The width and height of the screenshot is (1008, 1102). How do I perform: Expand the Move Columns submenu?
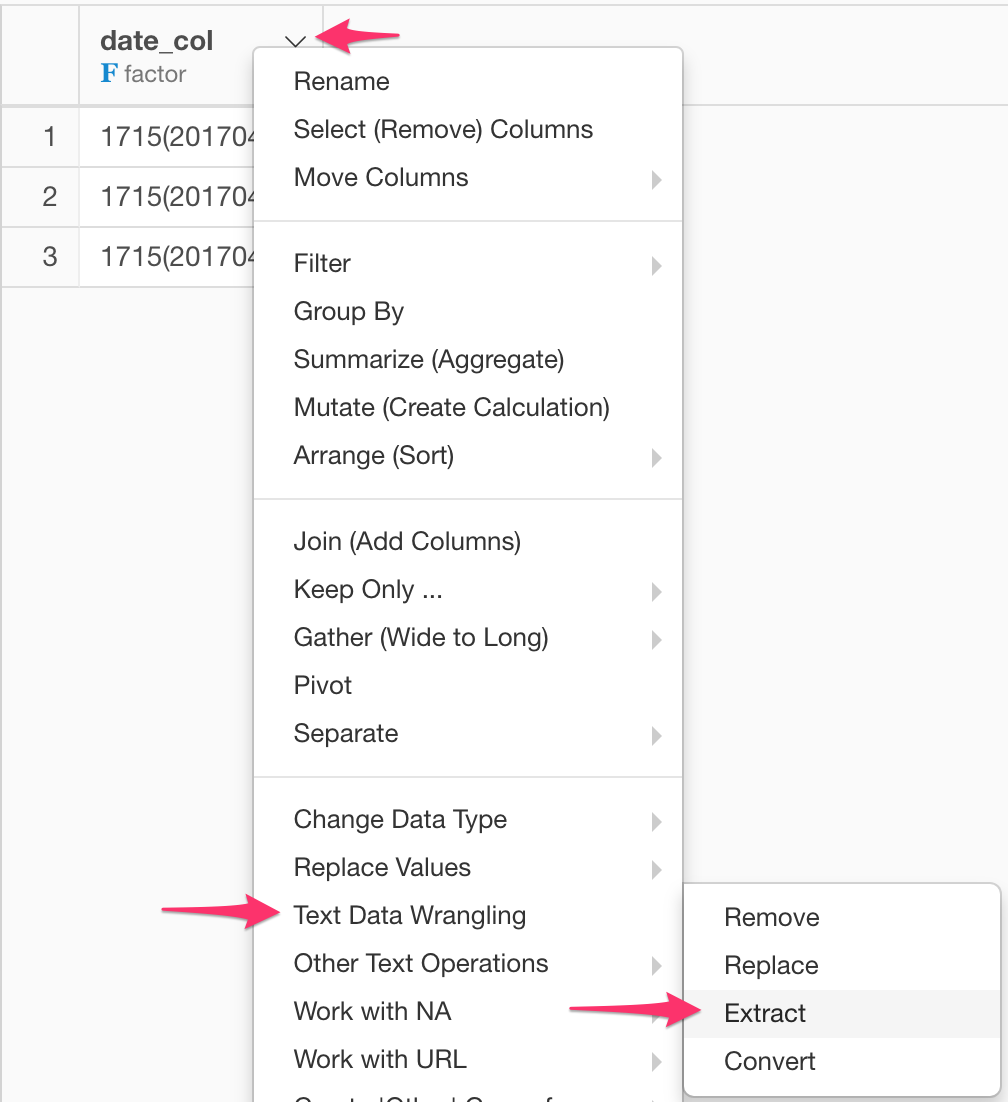point(658,181)
